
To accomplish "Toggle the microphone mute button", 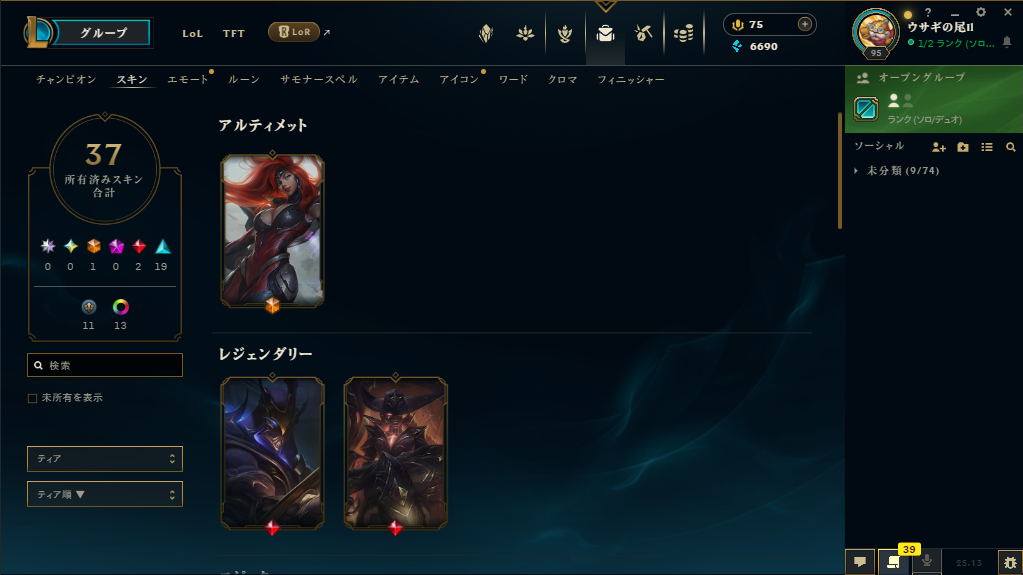I will [926, 561].
